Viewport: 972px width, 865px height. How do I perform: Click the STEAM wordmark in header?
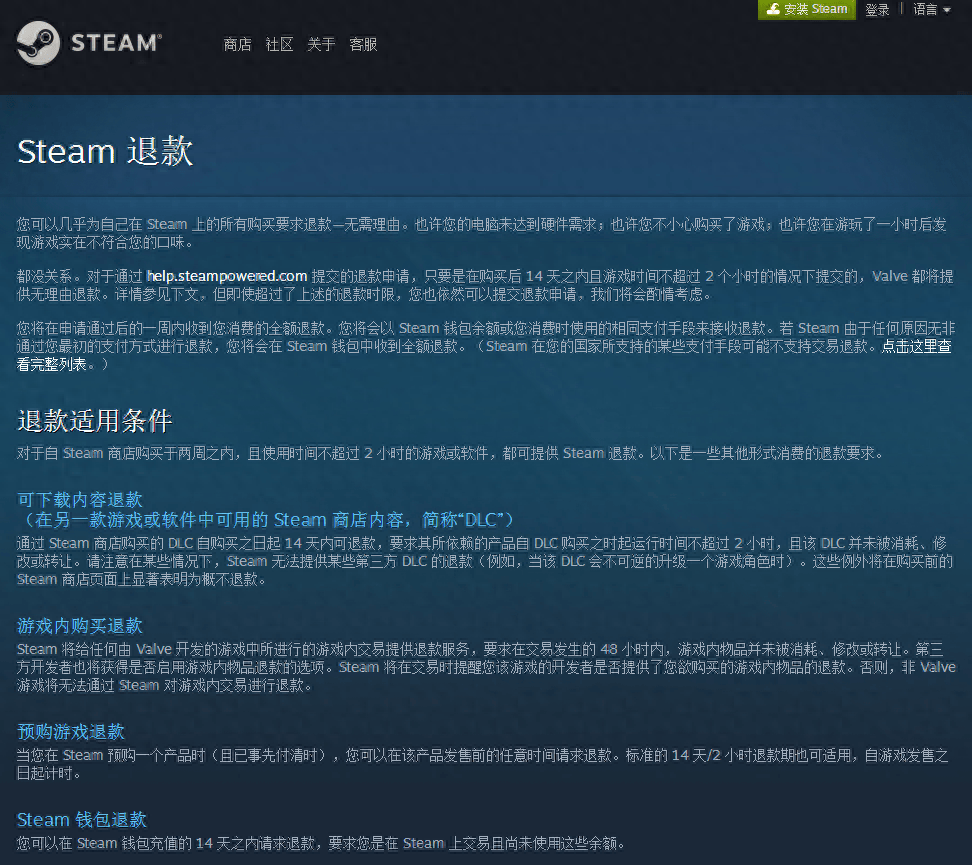(116, 44)
